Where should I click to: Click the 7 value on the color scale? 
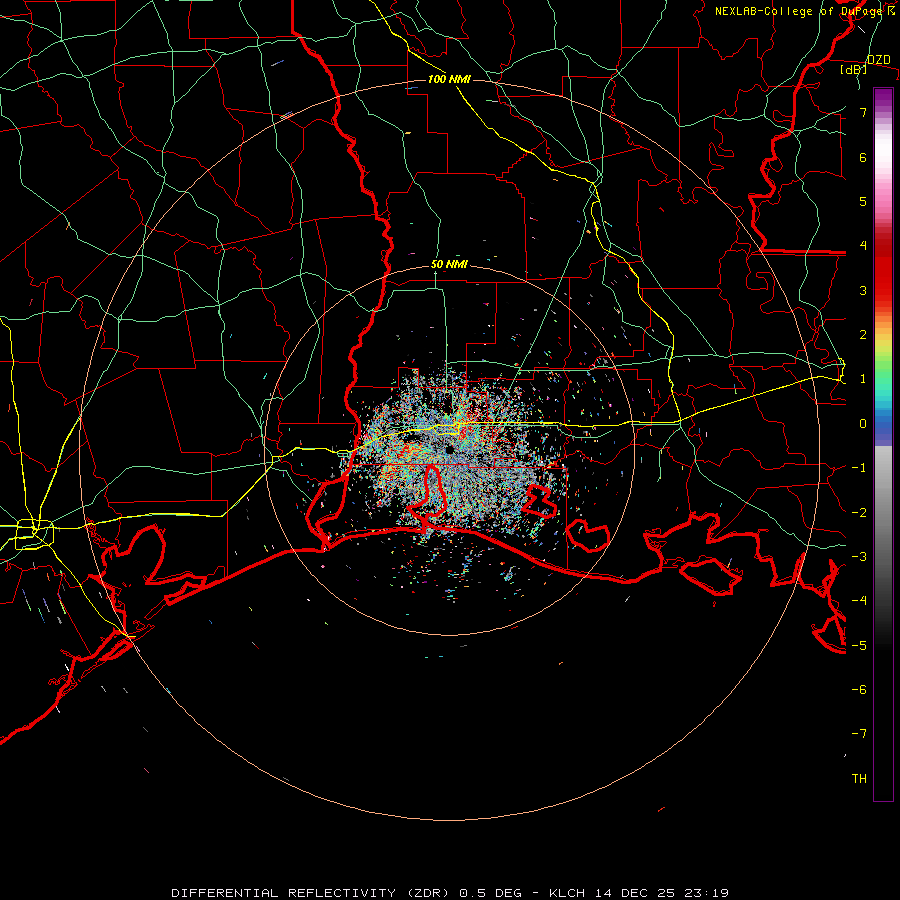(863, 112)
